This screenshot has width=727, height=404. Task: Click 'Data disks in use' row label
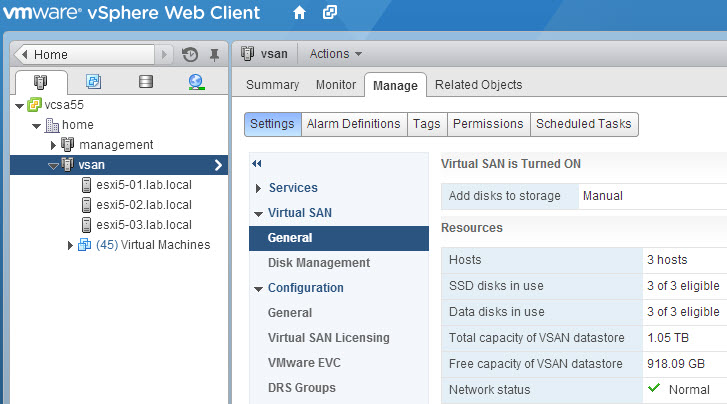pyautogui.click(x=497, y=312)
